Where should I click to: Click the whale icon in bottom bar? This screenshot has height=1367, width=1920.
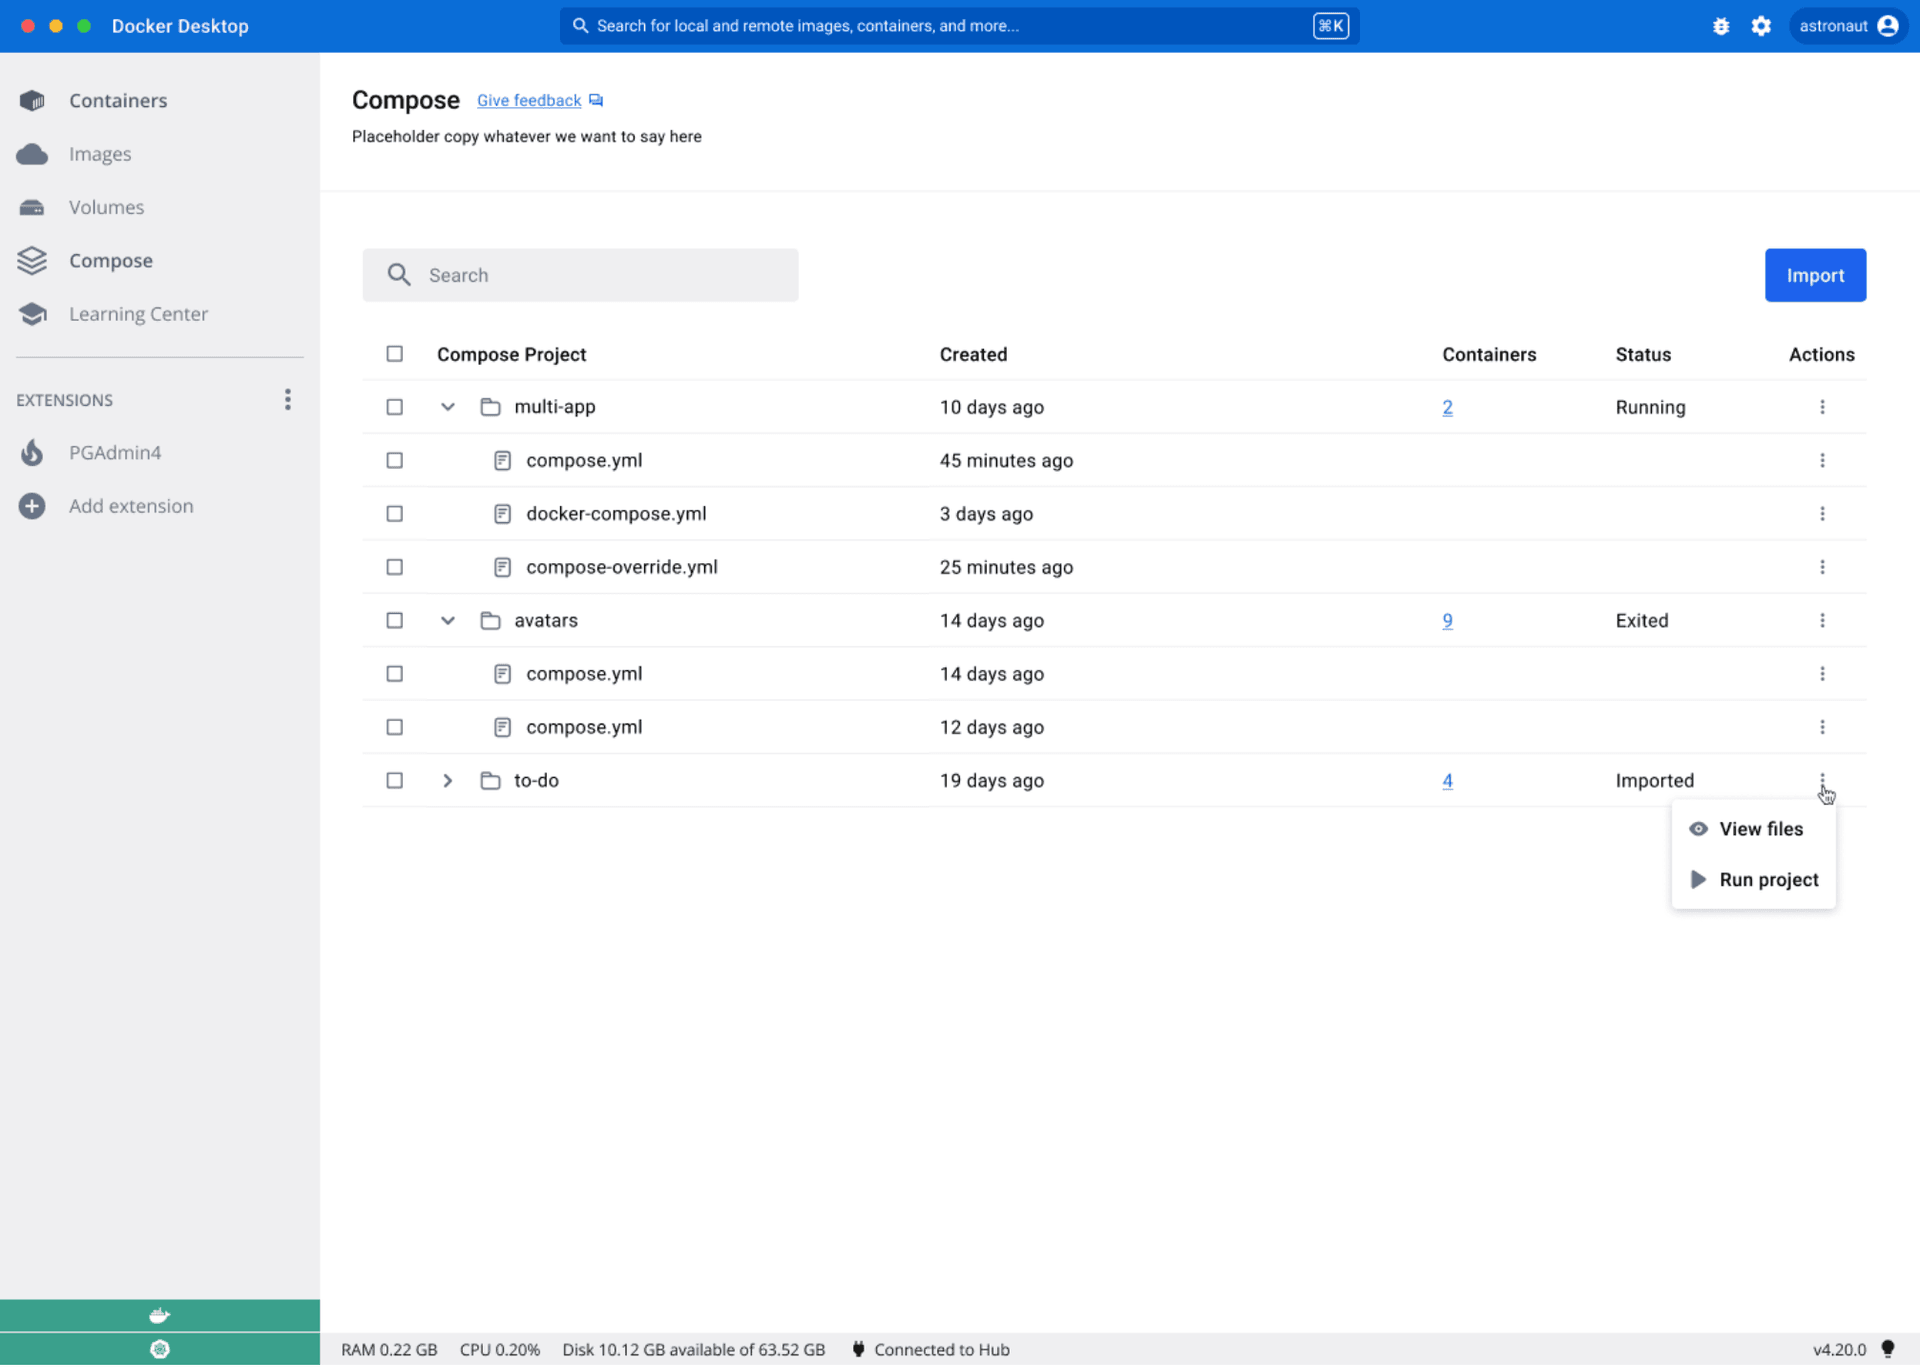[159, 1316]
